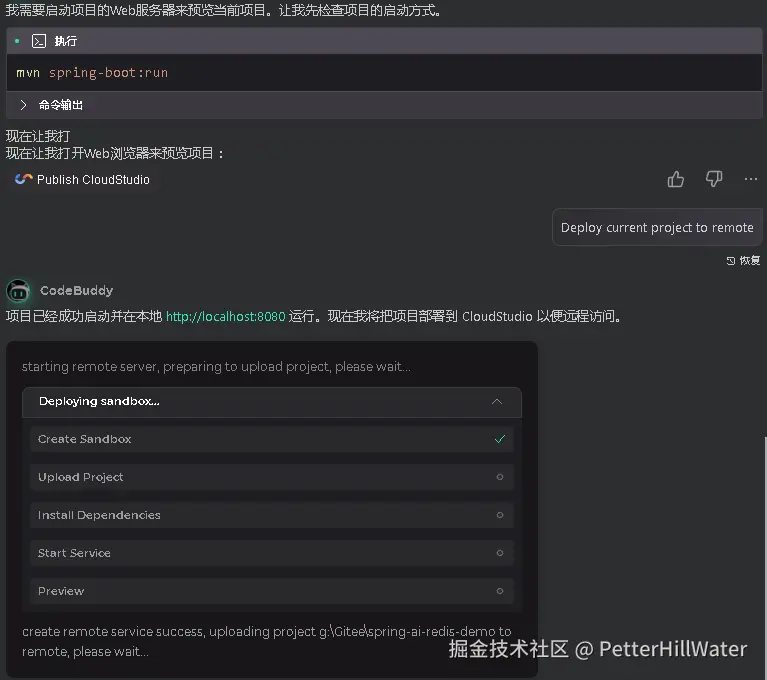Click the Install Dependencies pending status circle
The height and width of the screenshot is (680, 767).
point(500,515)
